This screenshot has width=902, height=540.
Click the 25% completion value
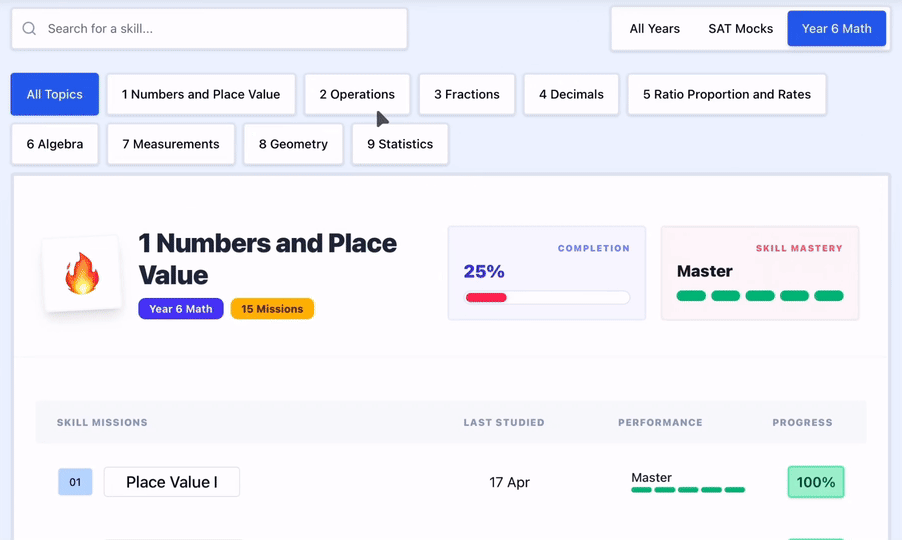484,271
